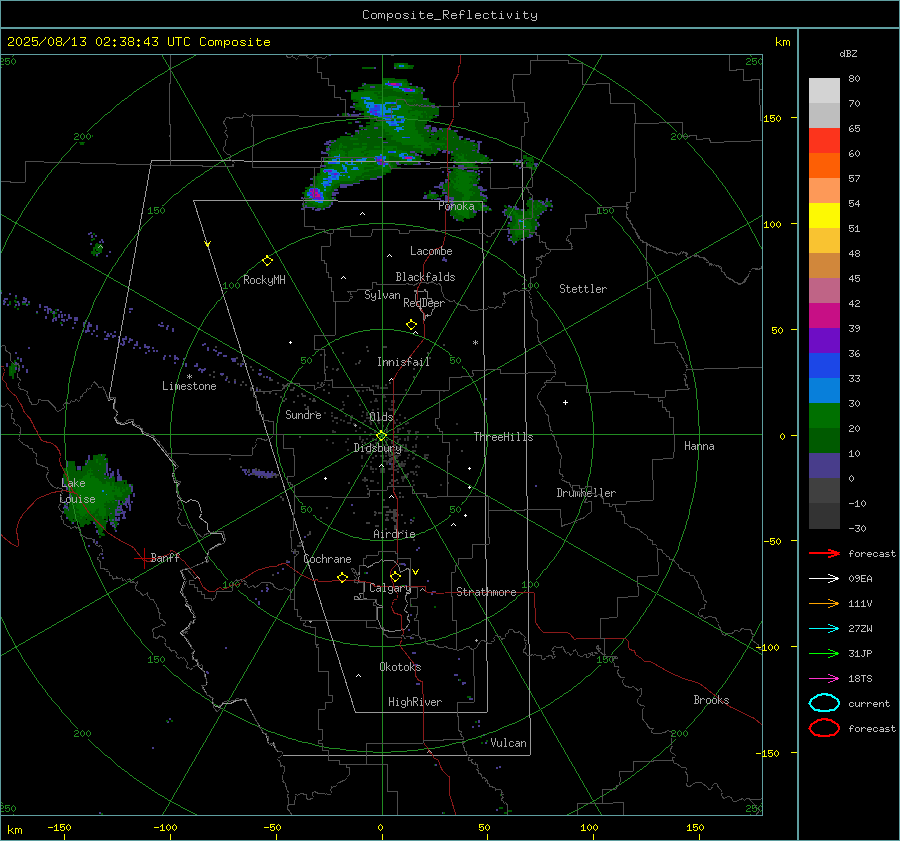The height and width of the screenshot is (841, 900).
Task: Click the storm cell echo east of Ponoka
Action: (526, 219)
